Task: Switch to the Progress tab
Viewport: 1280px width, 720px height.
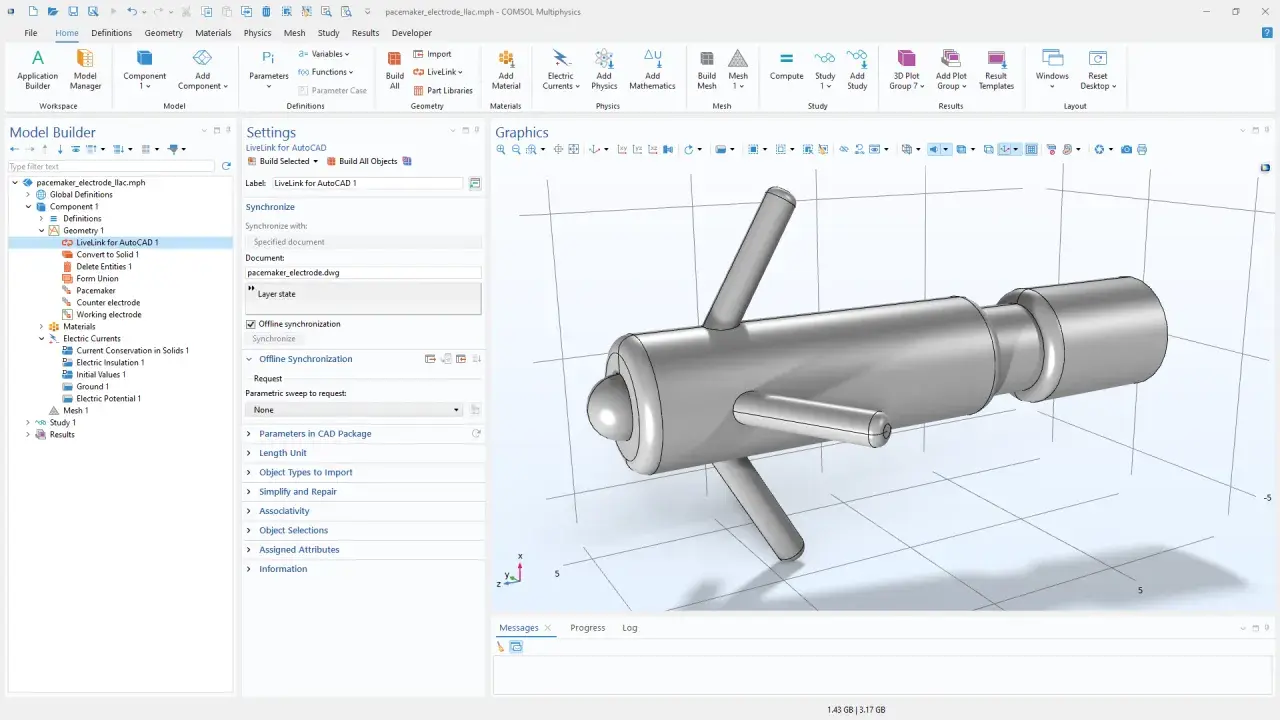Action: click(x=588, y=628)
